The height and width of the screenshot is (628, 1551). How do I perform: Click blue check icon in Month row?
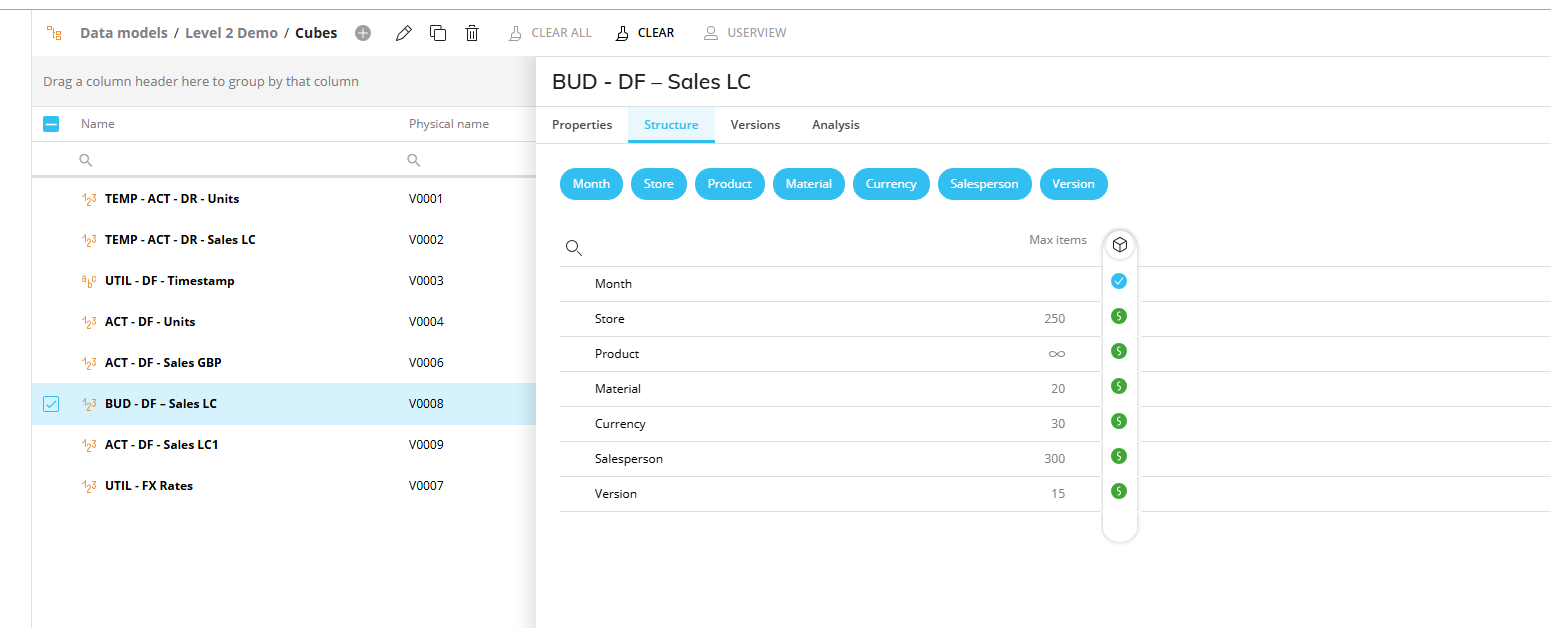[1119, 281]
